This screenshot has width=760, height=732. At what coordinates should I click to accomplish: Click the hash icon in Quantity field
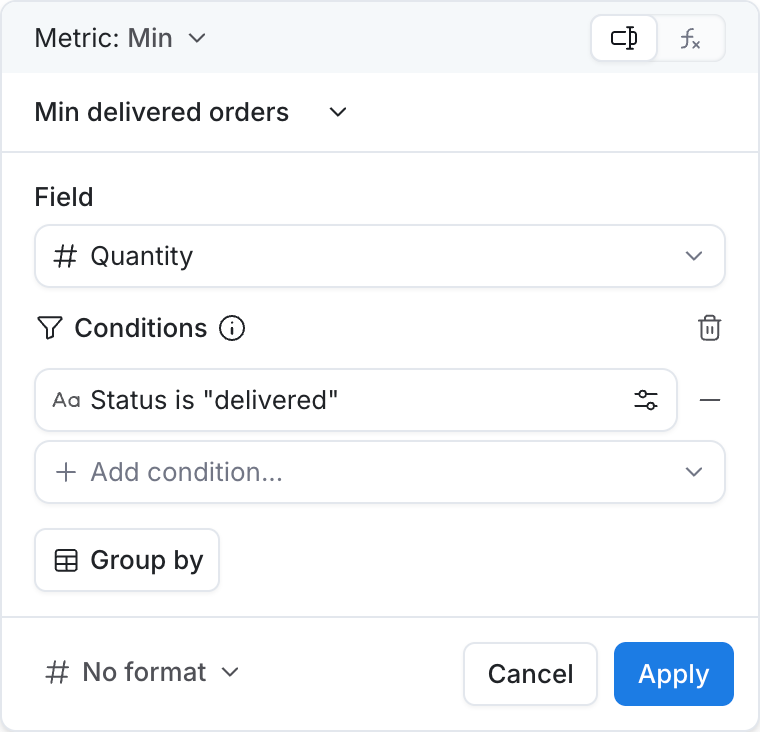[x=65, y=256]
